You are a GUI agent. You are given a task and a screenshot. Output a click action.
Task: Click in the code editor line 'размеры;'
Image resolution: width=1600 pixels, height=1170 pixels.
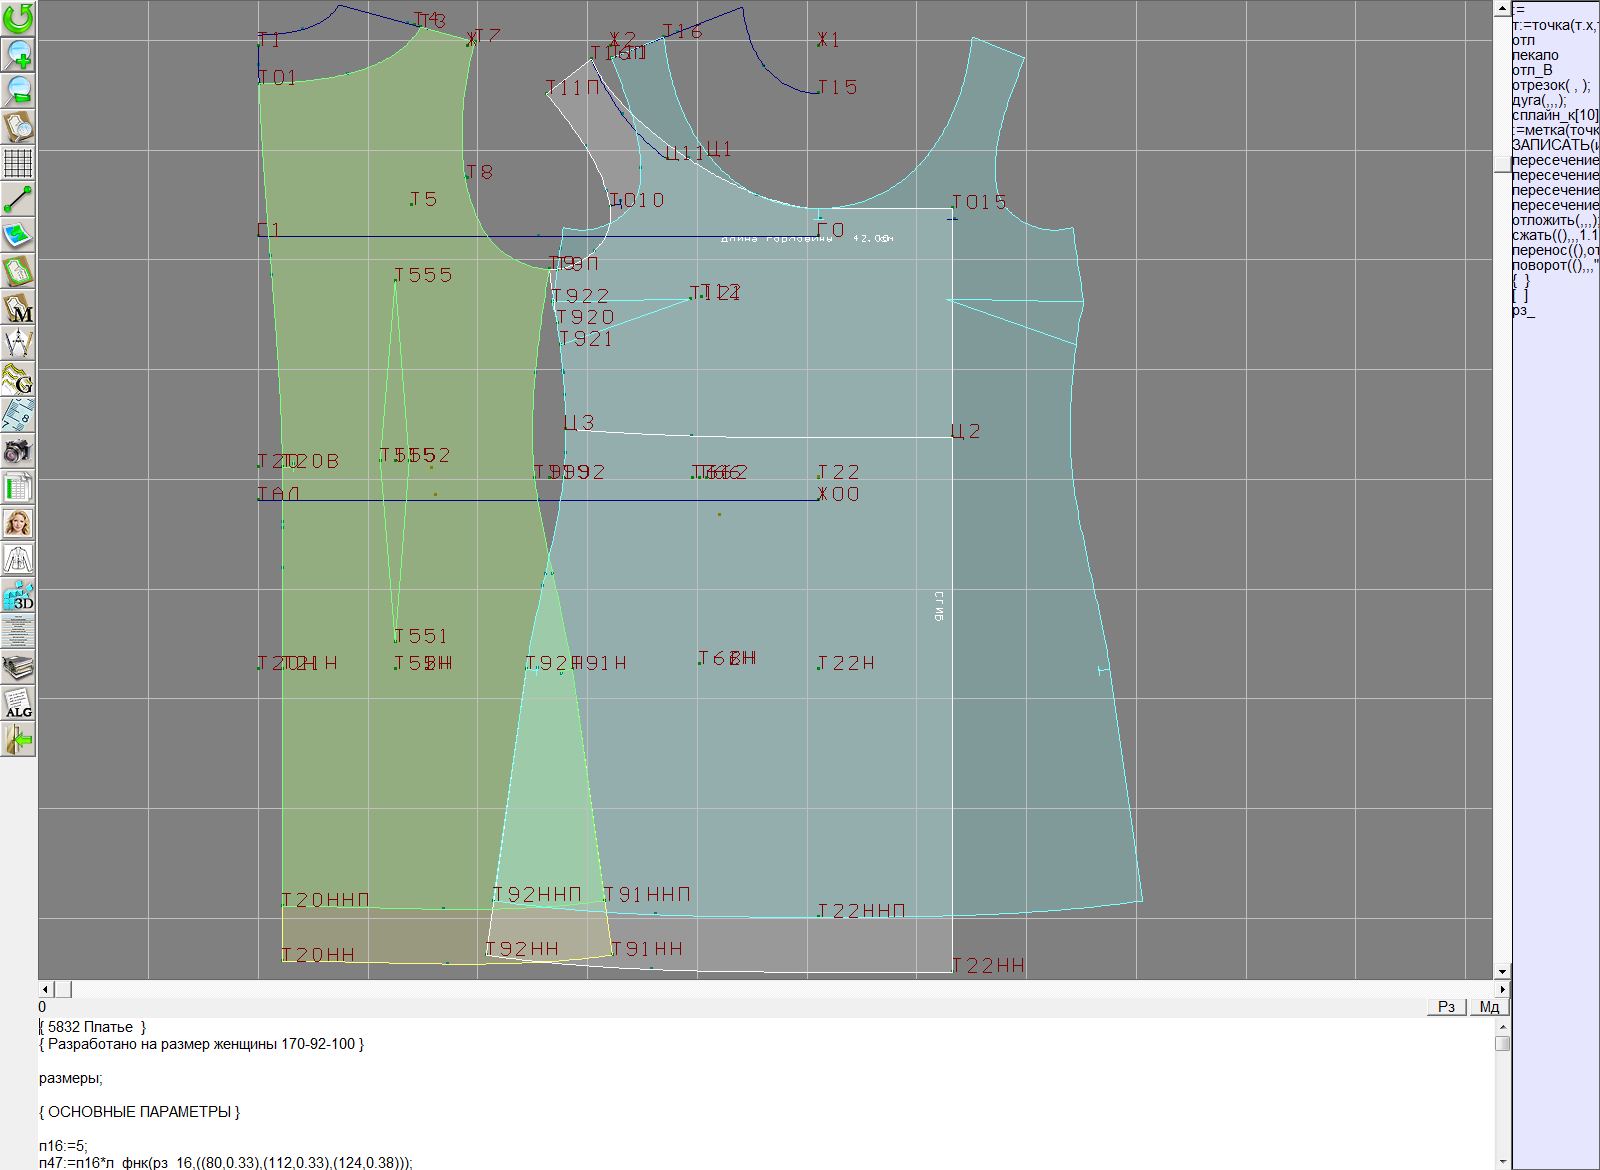(x=71, y=1078)
